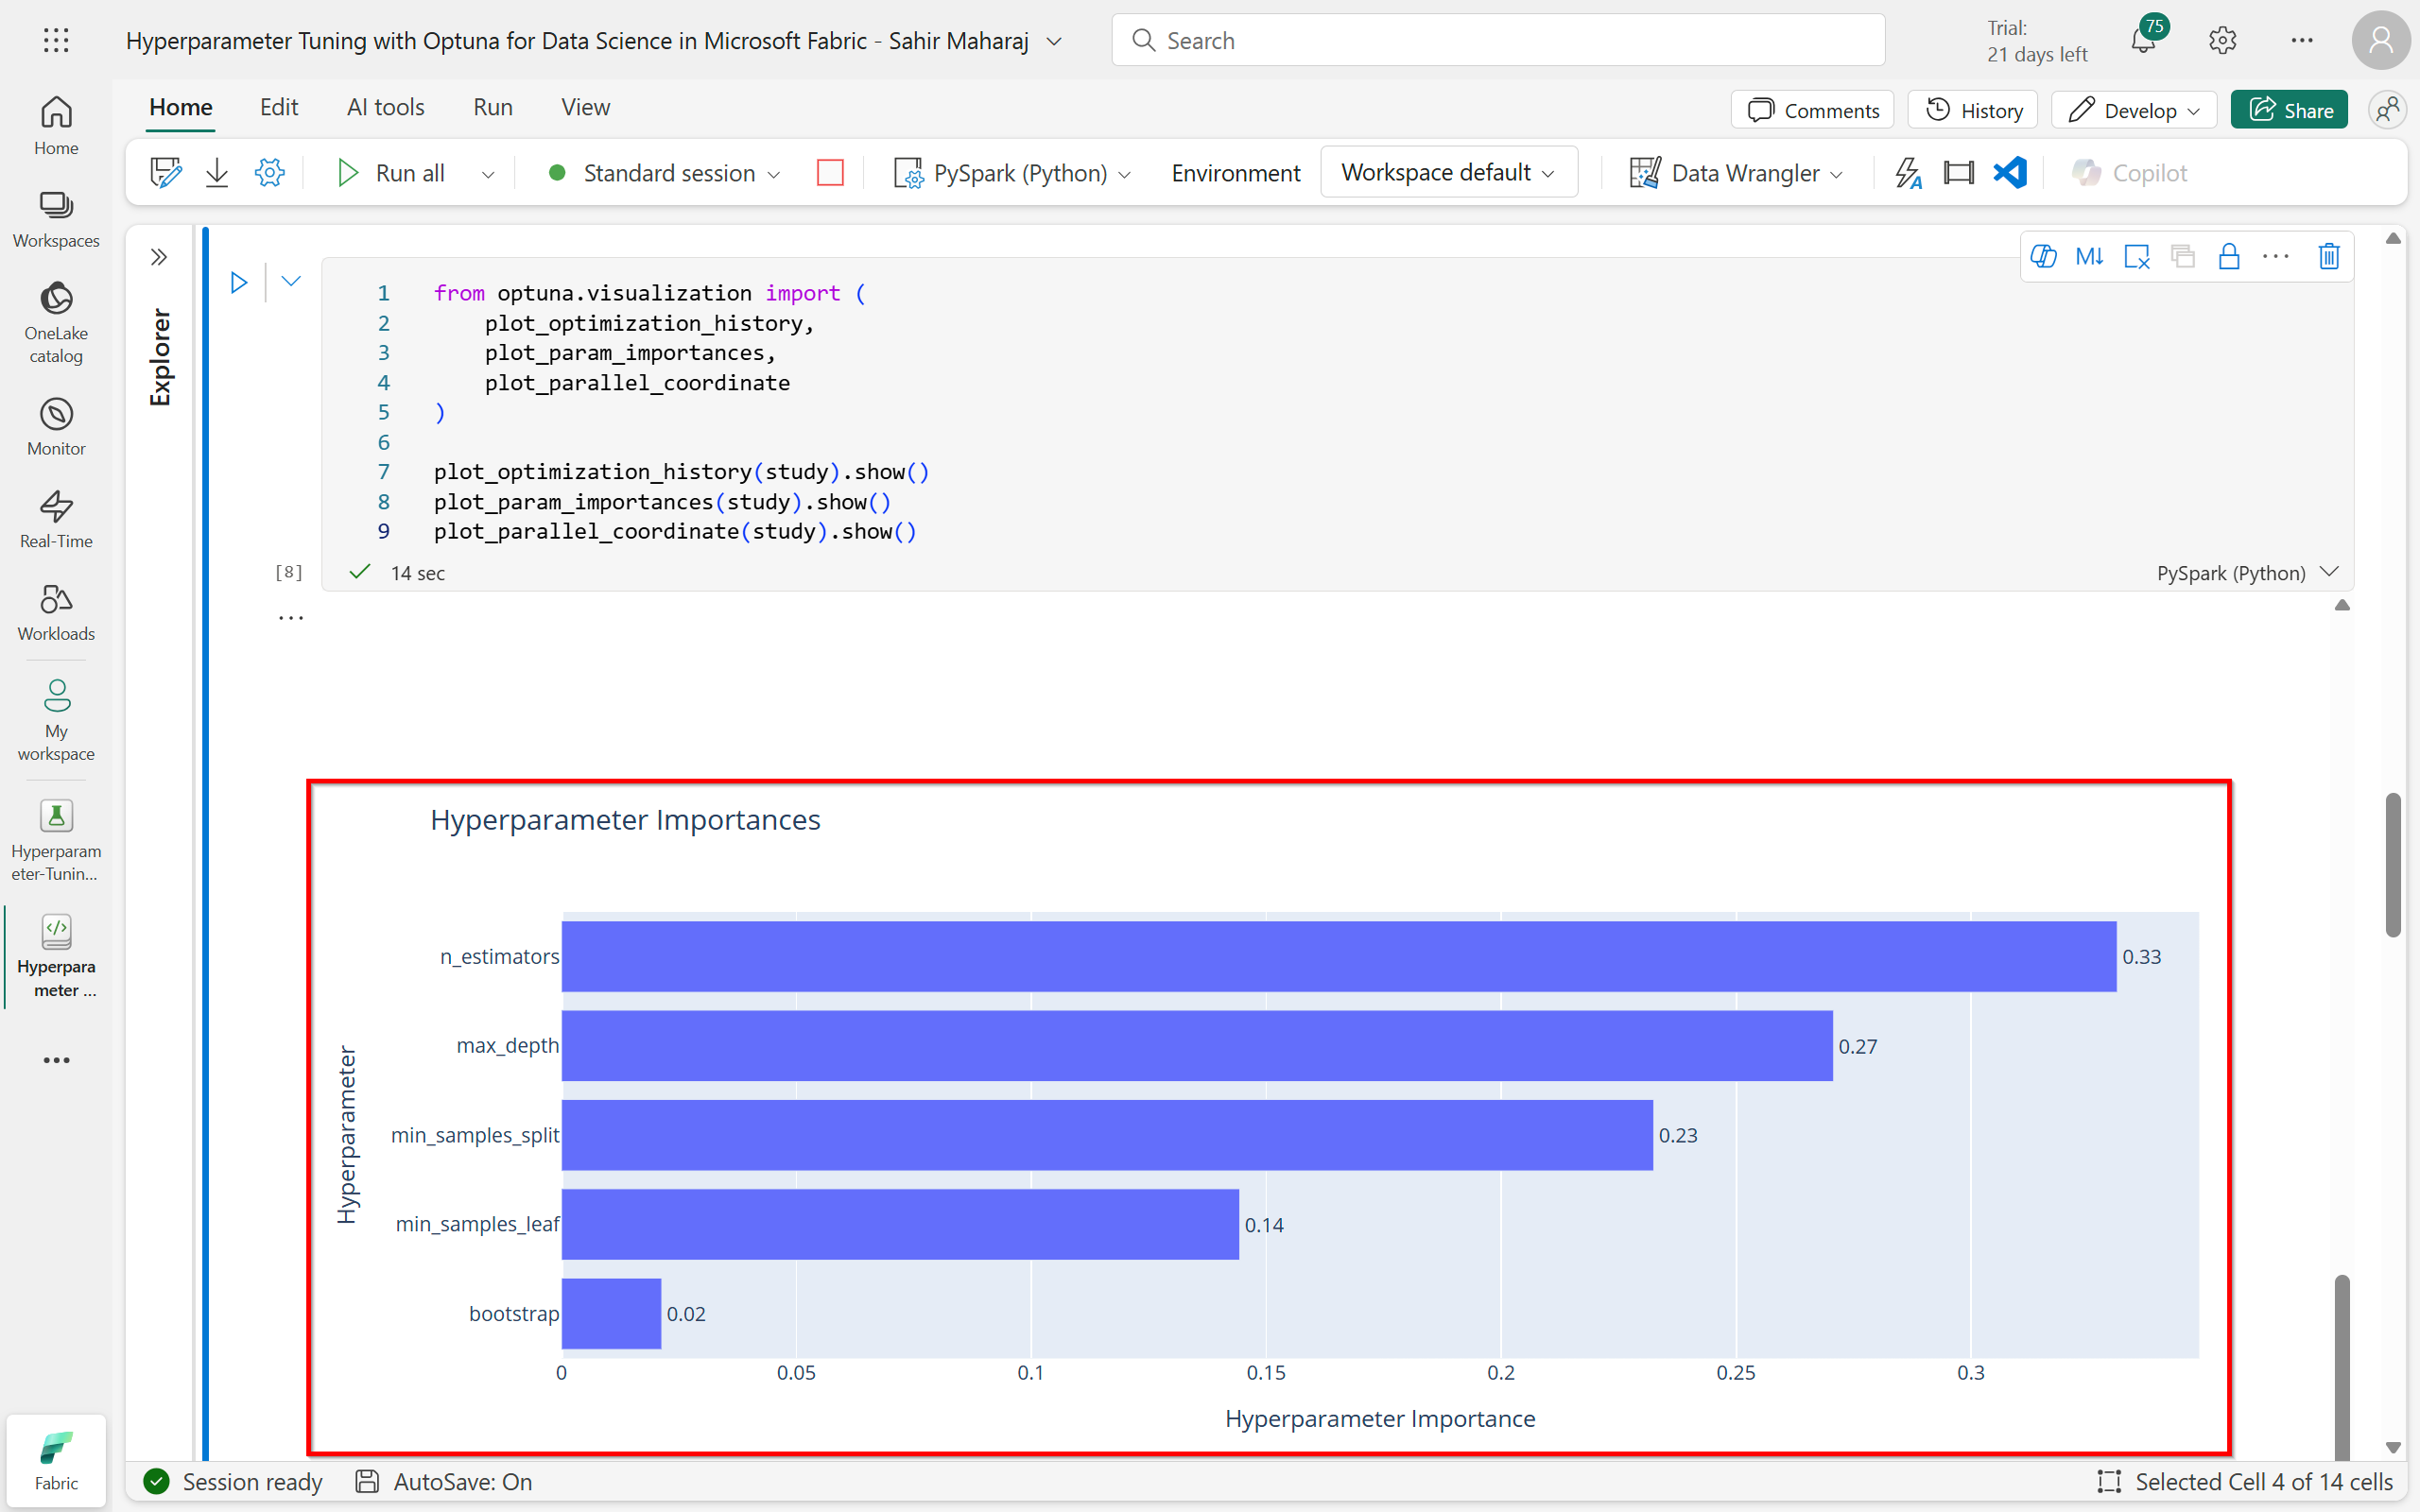
Task: Open the Standard session dropdown
Action: point(664,173)
